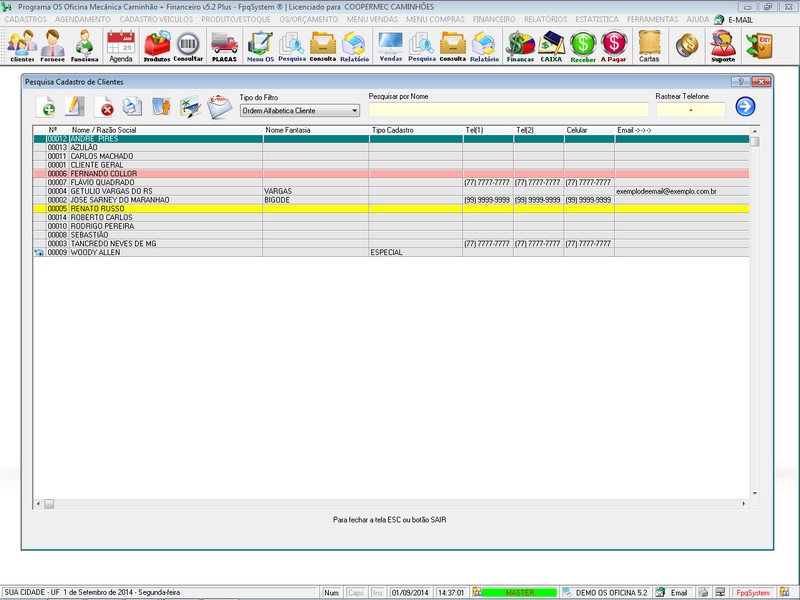
Task: Open the Suporte icon
Action: 723,46
